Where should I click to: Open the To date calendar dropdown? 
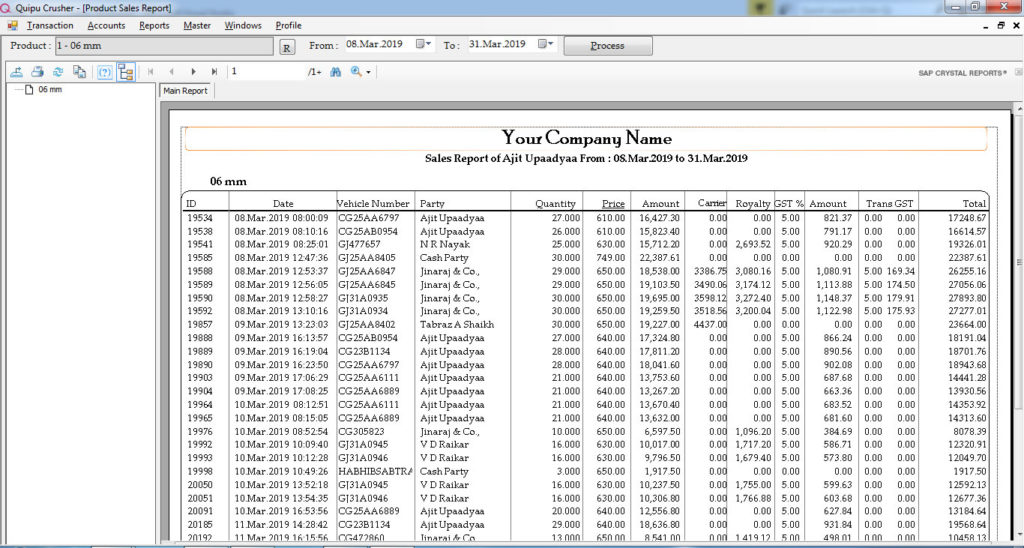click(x=546, y=45)
